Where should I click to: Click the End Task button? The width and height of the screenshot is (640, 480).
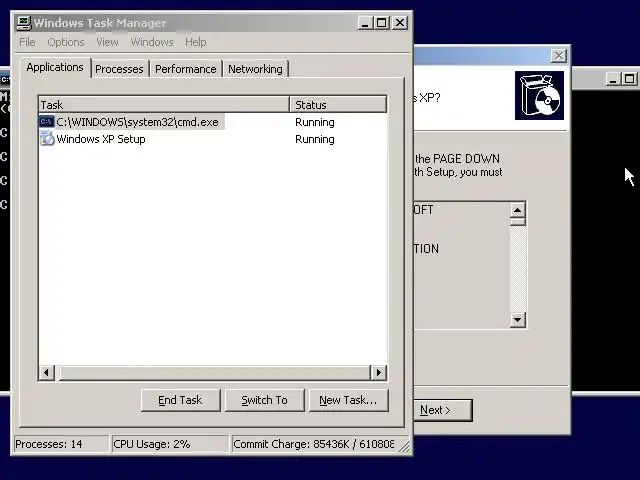[180, 400]
